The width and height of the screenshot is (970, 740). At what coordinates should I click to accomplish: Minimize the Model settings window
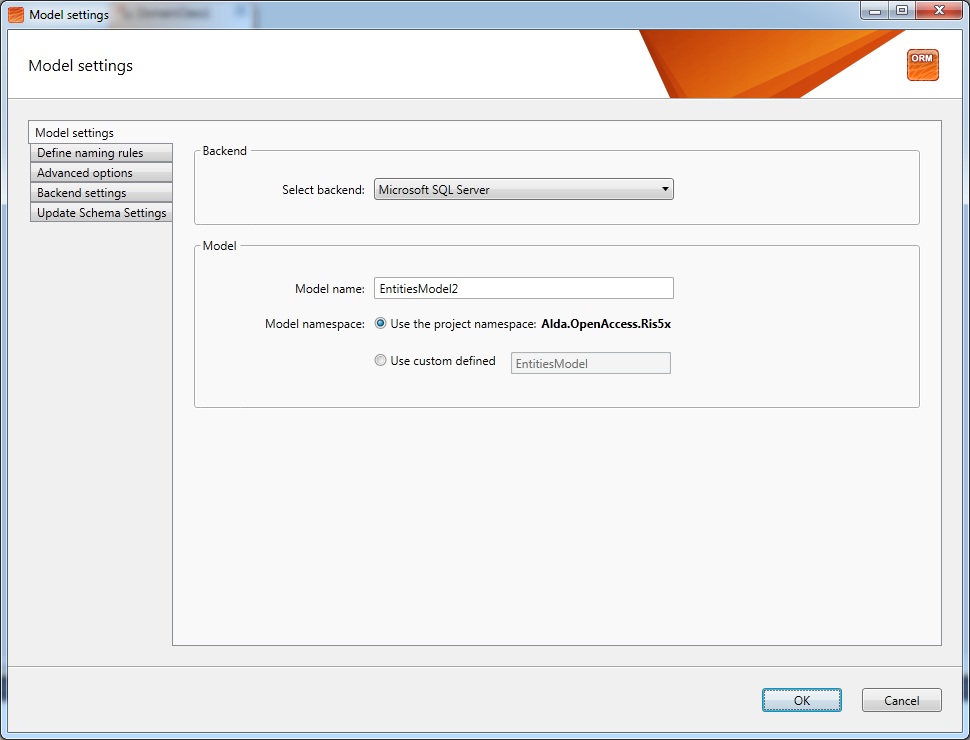(x=875, y=11)
